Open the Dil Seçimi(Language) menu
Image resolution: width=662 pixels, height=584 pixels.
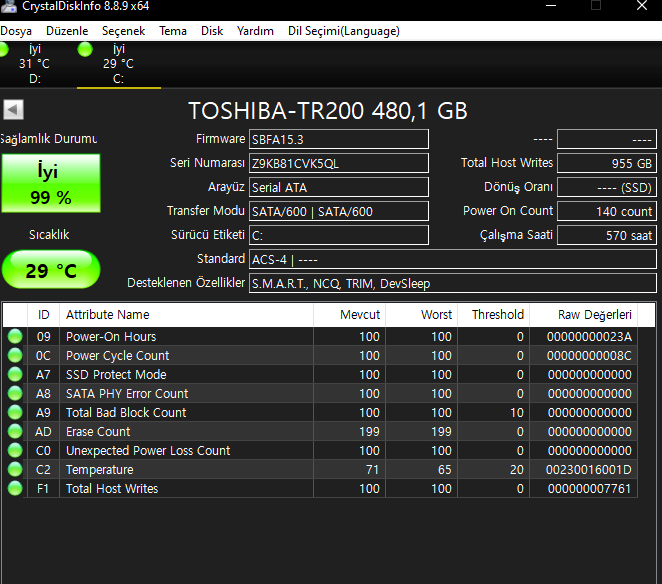coord(344,31)
